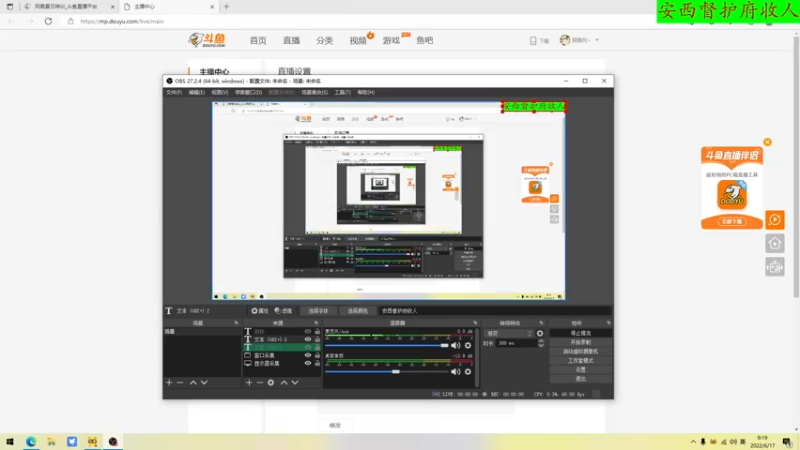Open the gear settings for 麦克风/Aux audio
This screenshot has height=450, width=800.
tap(468, 345)
